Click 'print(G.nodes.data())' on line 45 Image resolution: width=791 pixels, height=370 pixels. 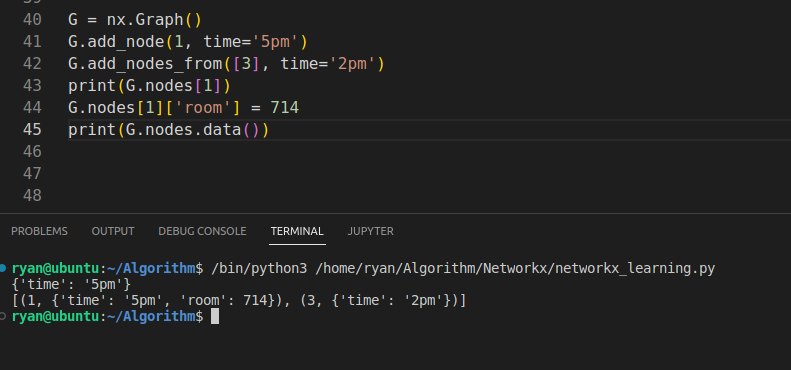tap(169, 130)
